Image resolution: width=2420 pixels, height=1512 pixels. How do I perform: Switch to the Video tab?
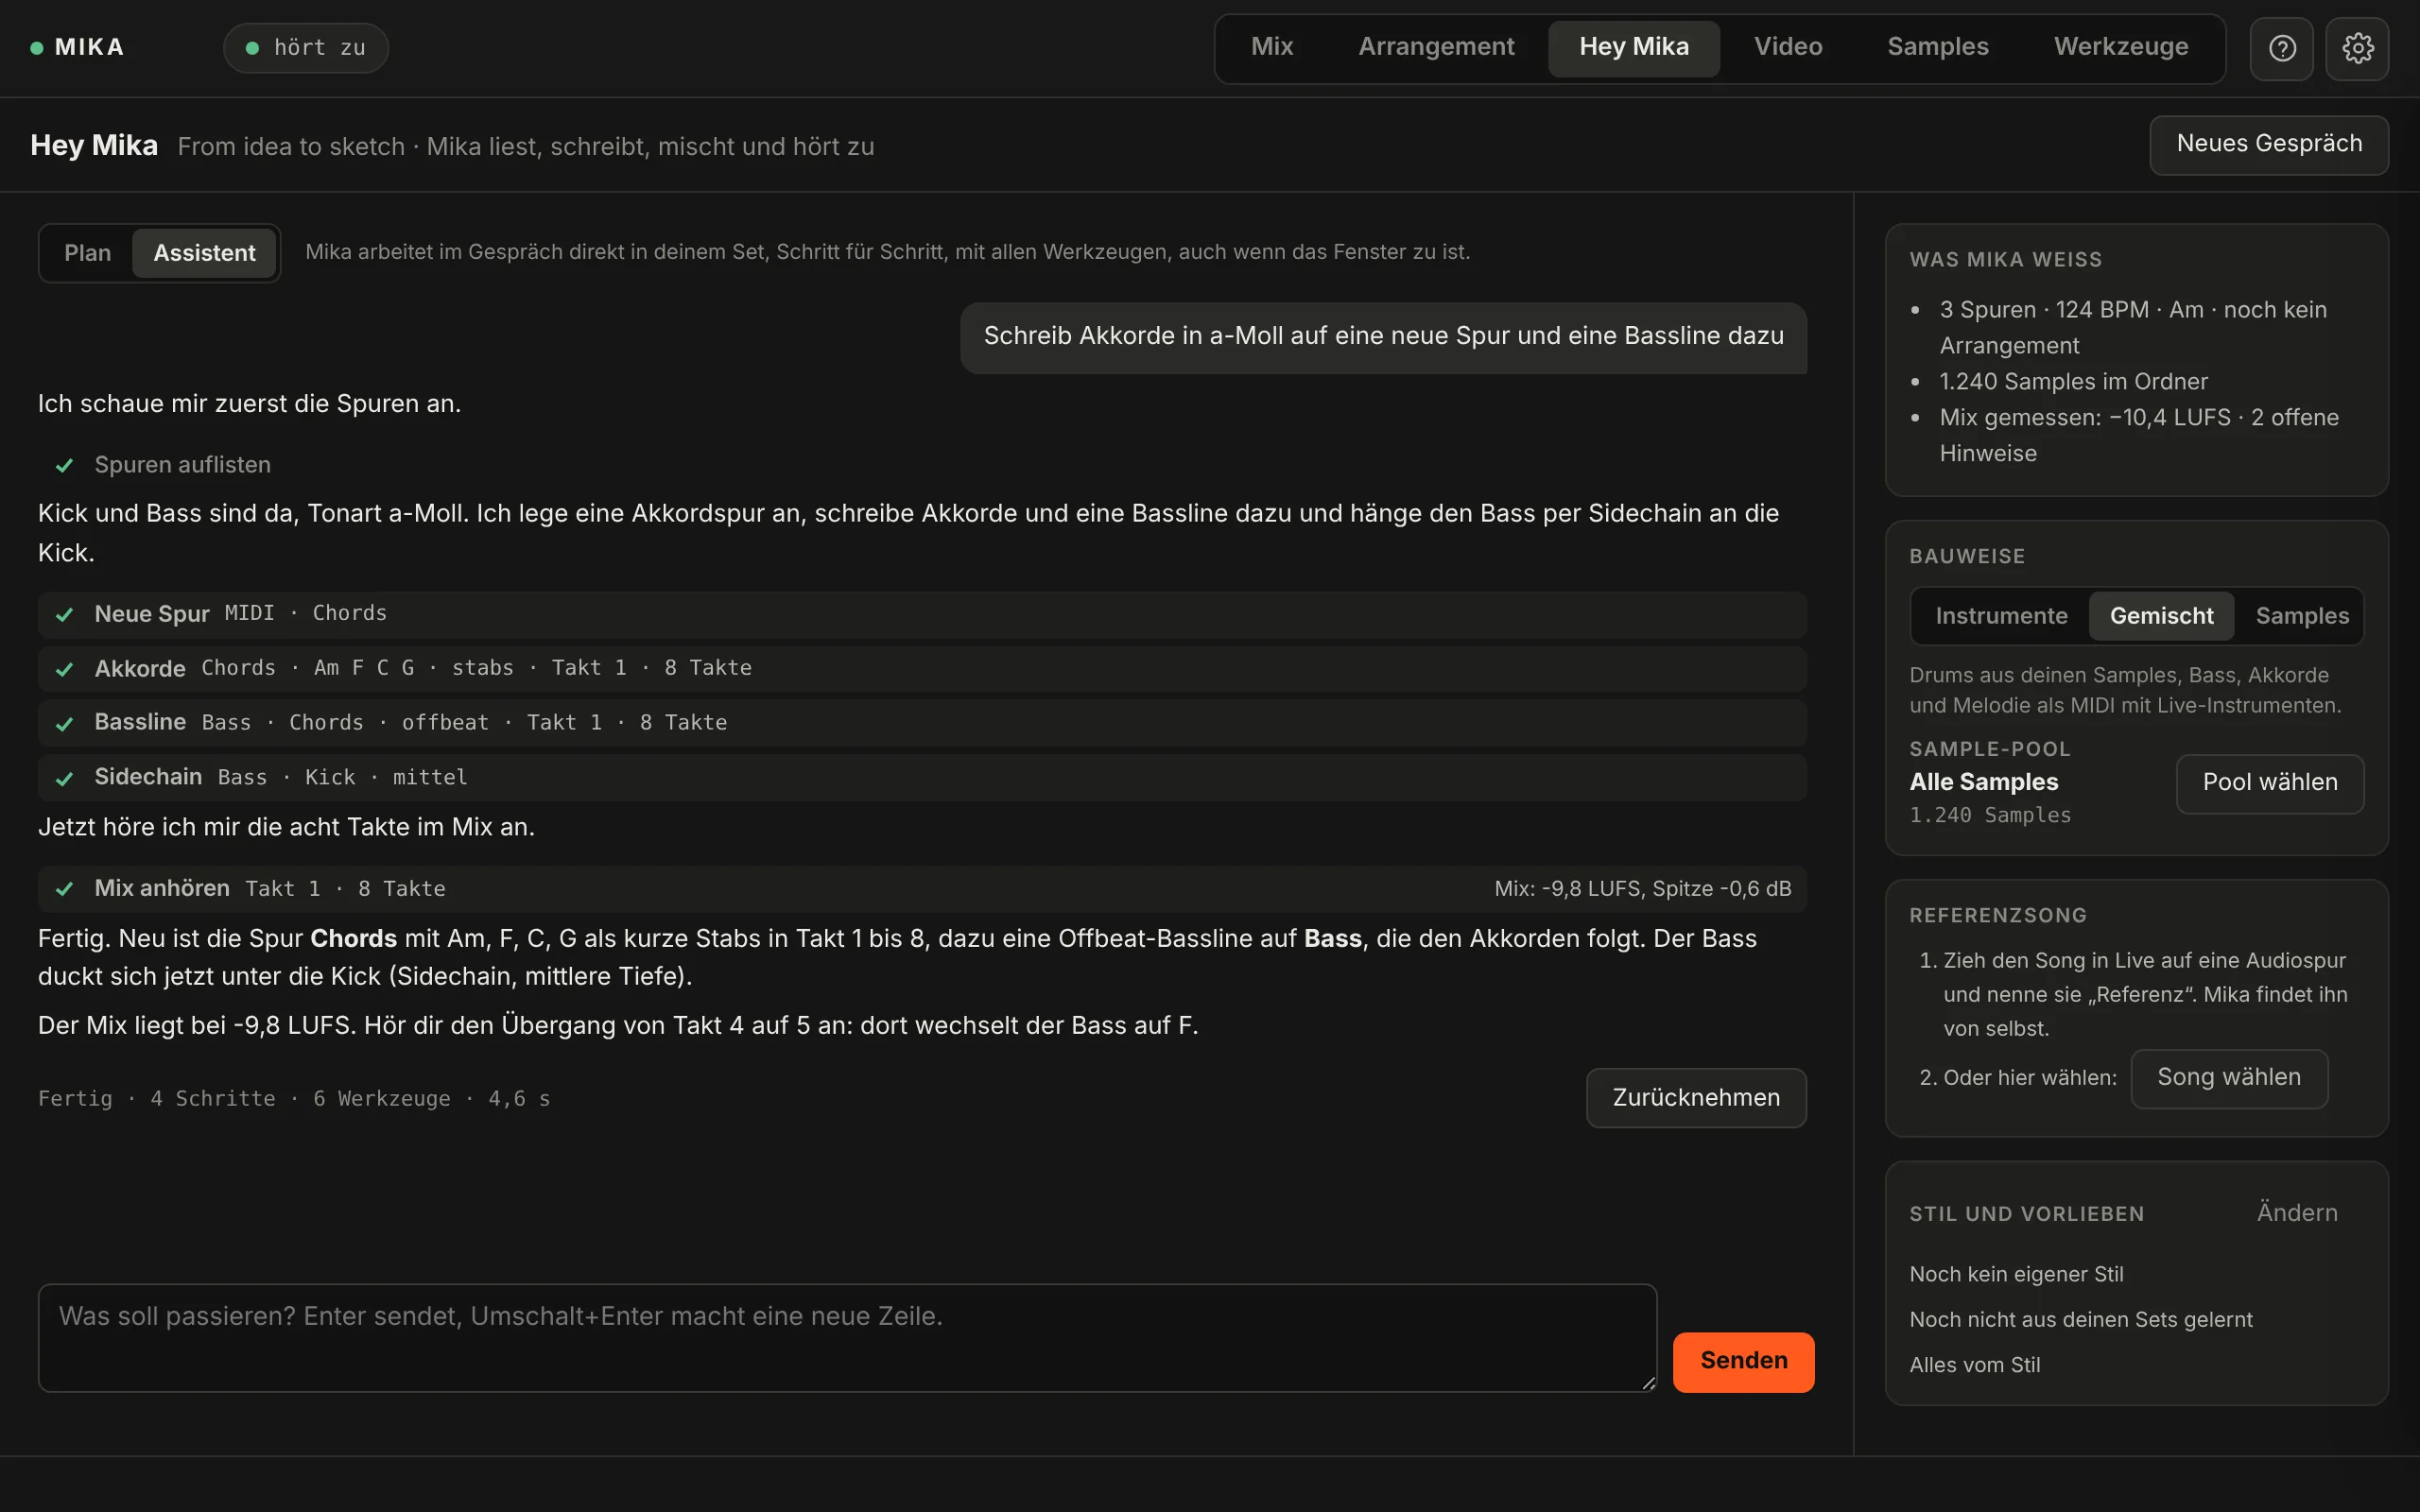tap(1788, 47)
